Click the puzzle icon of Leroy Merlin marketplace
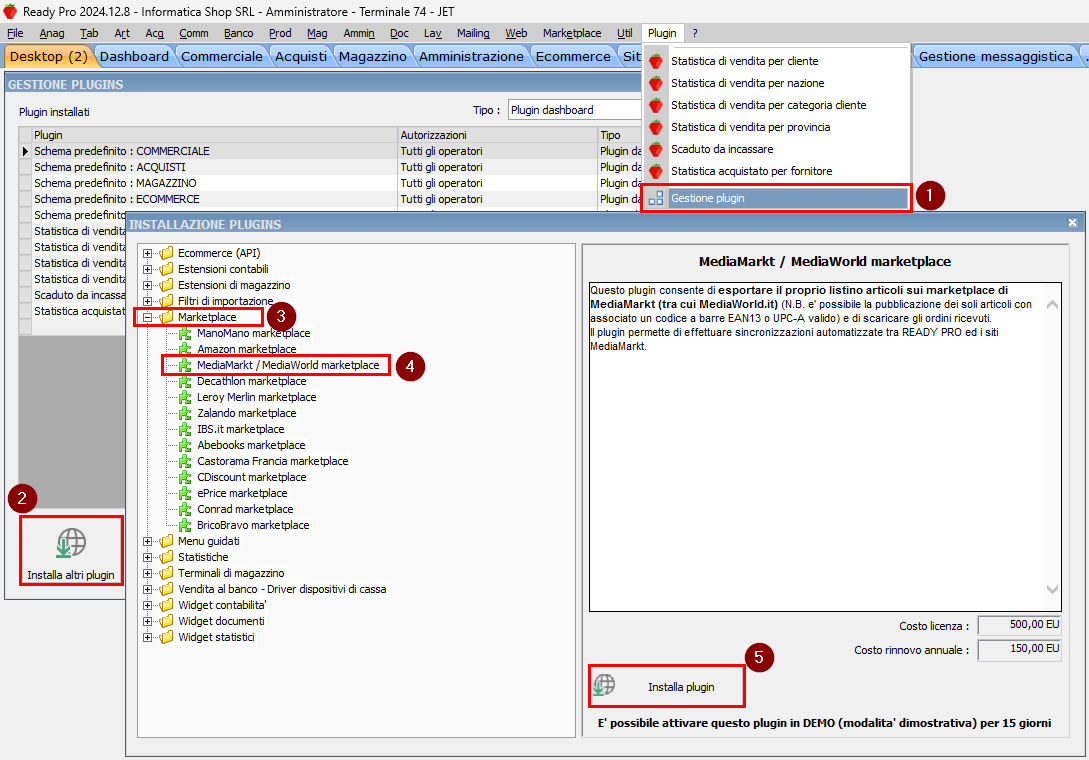The width and height of the screenshot is (1089, 760). [x=185, y=397]
